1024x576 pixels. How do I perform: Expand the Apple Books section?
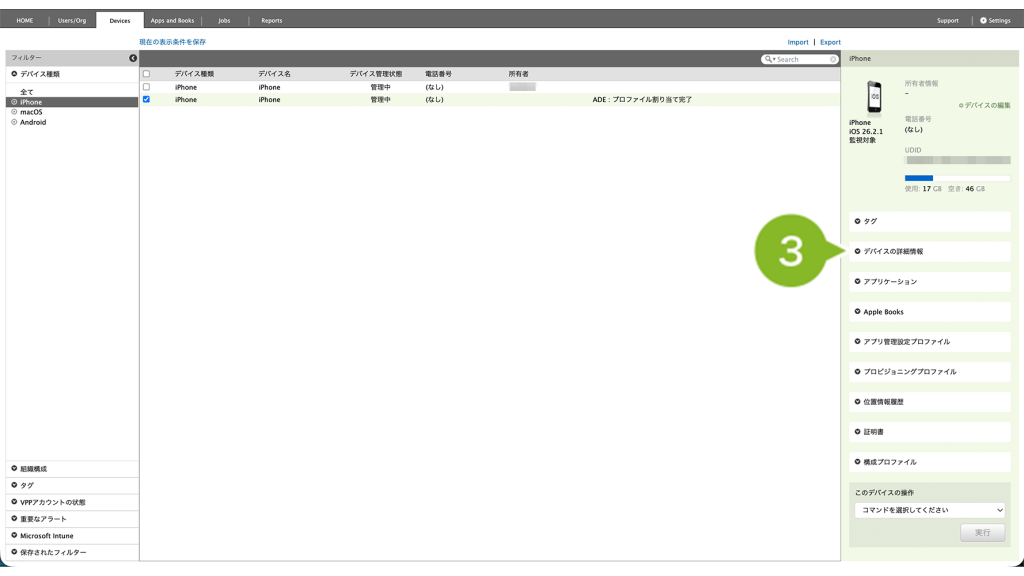(929, 312)
